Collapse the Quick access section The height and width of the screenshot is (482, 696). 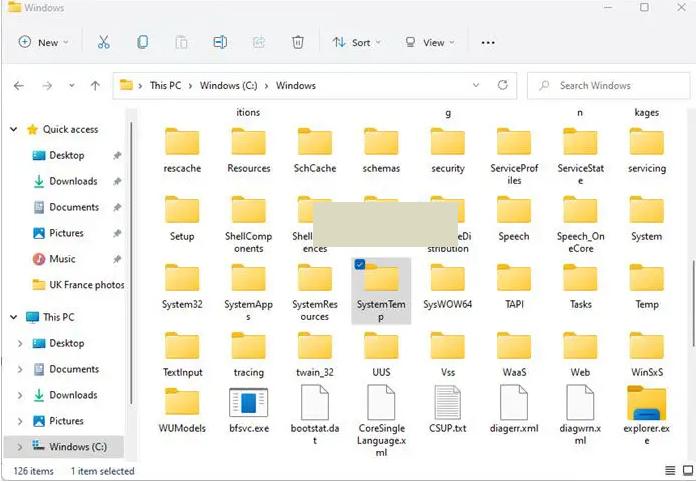pyautogui.click(x=14, y=130)
